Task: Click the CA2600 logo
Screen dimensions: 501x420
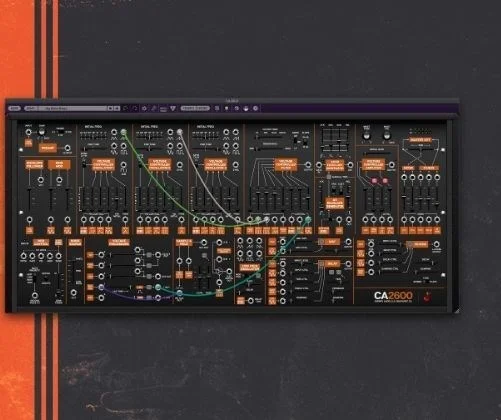Action: [393, 296]
